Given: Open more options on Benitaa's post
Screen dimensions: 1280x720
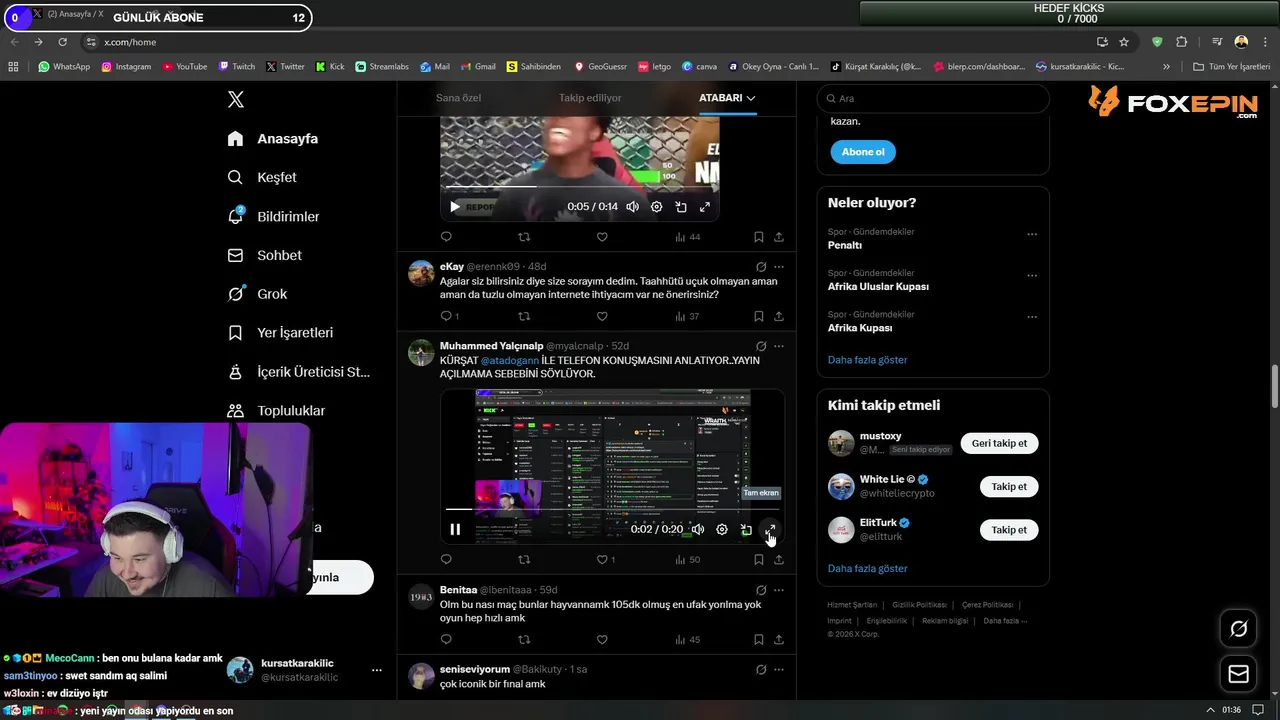Looking at the screenshot, I should (x=779, y=590).
